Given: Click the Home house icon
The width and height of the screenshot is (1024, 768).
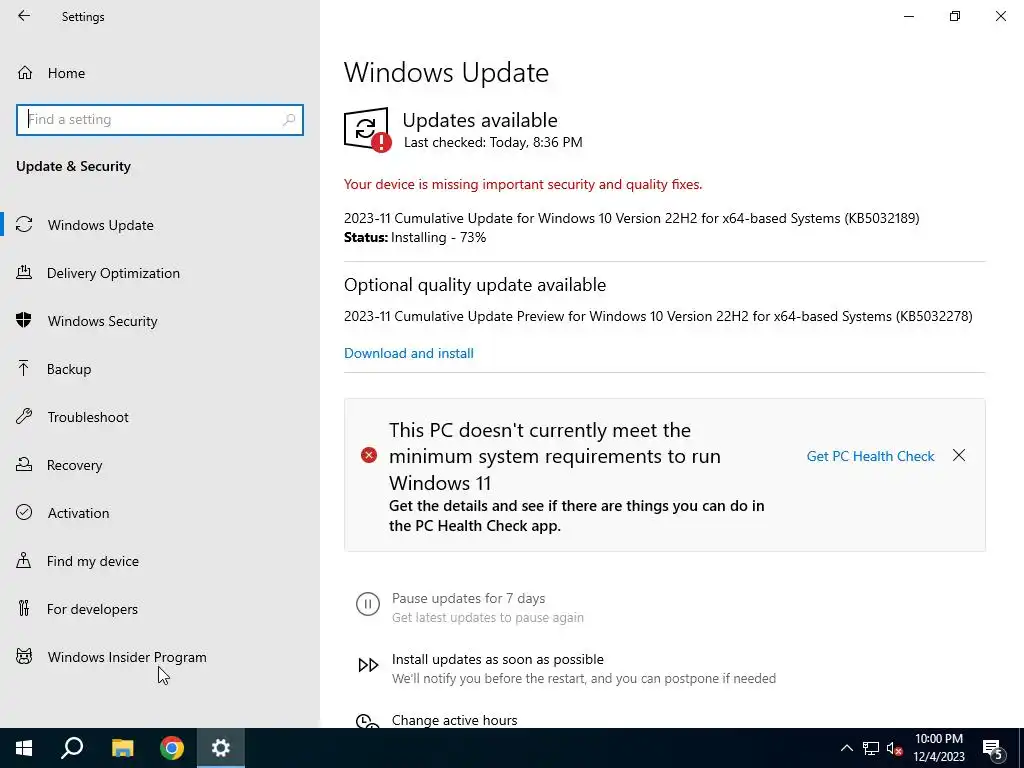Looking at the screenshot, I should tap(25, 72).
